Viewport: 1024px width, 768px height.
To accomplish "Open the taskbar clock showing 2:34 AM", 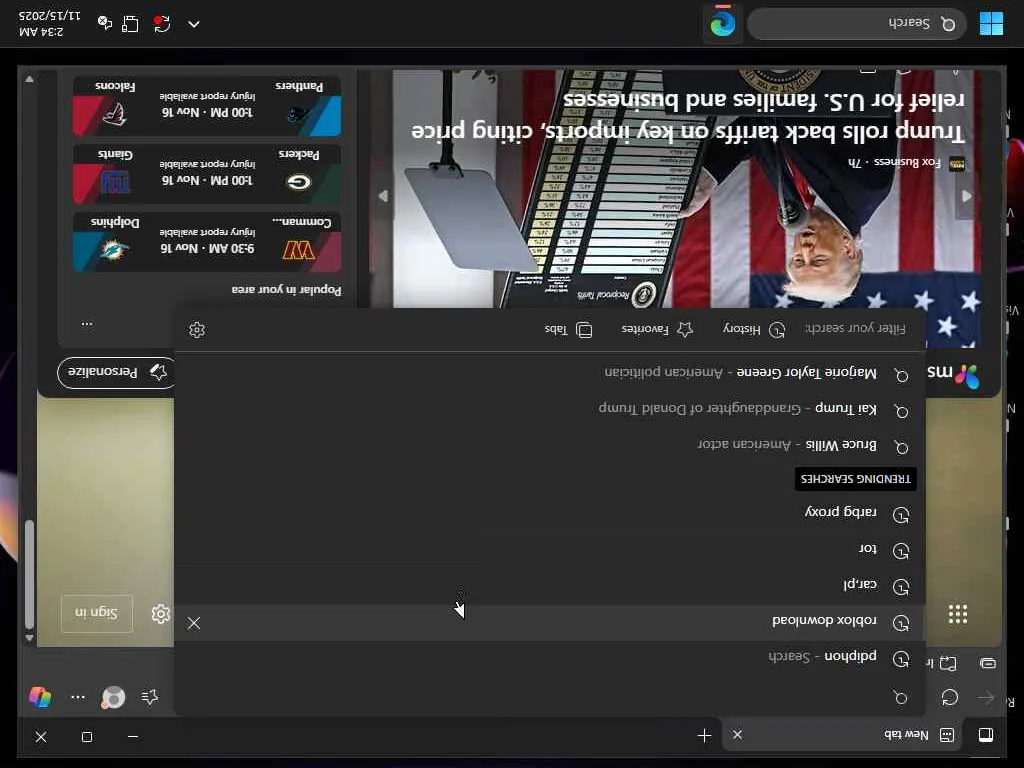I will (x=49, y=24).
